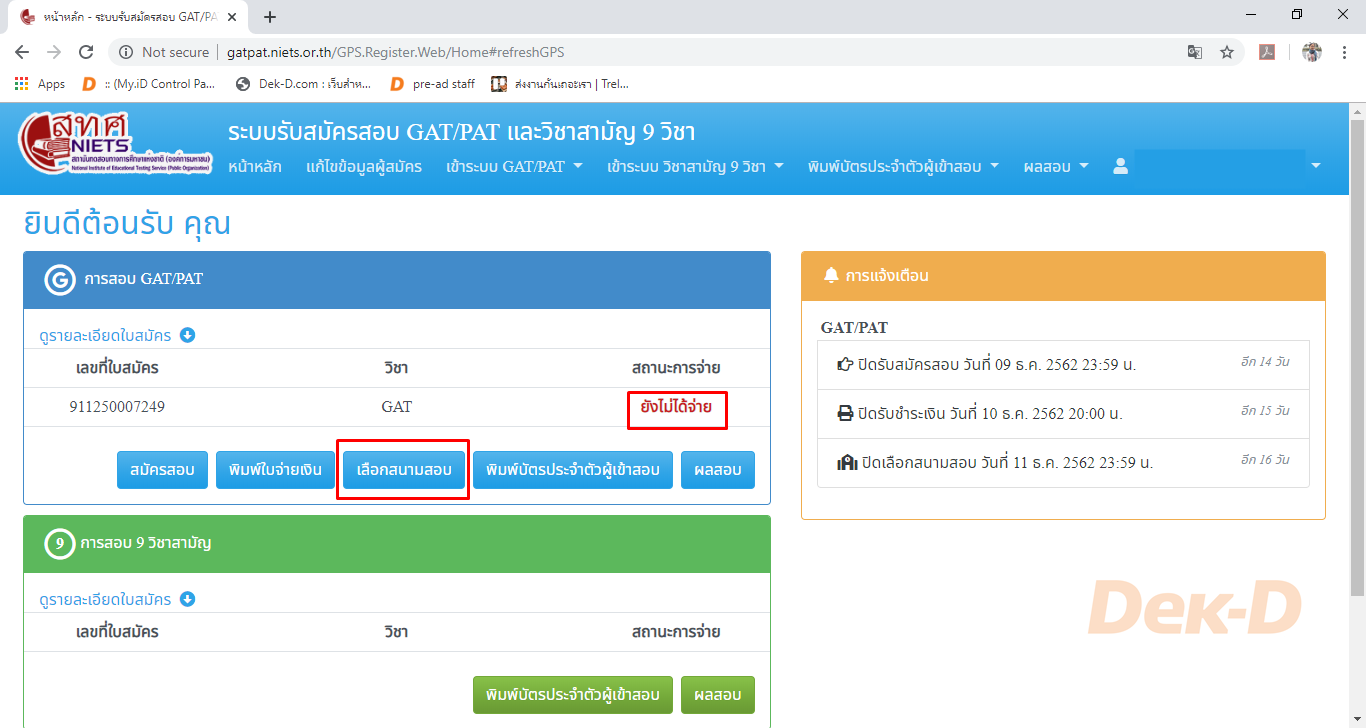Click the user profile icon in navbar
Viewport: 1366px width, 728px height.
click(1120, 166)
